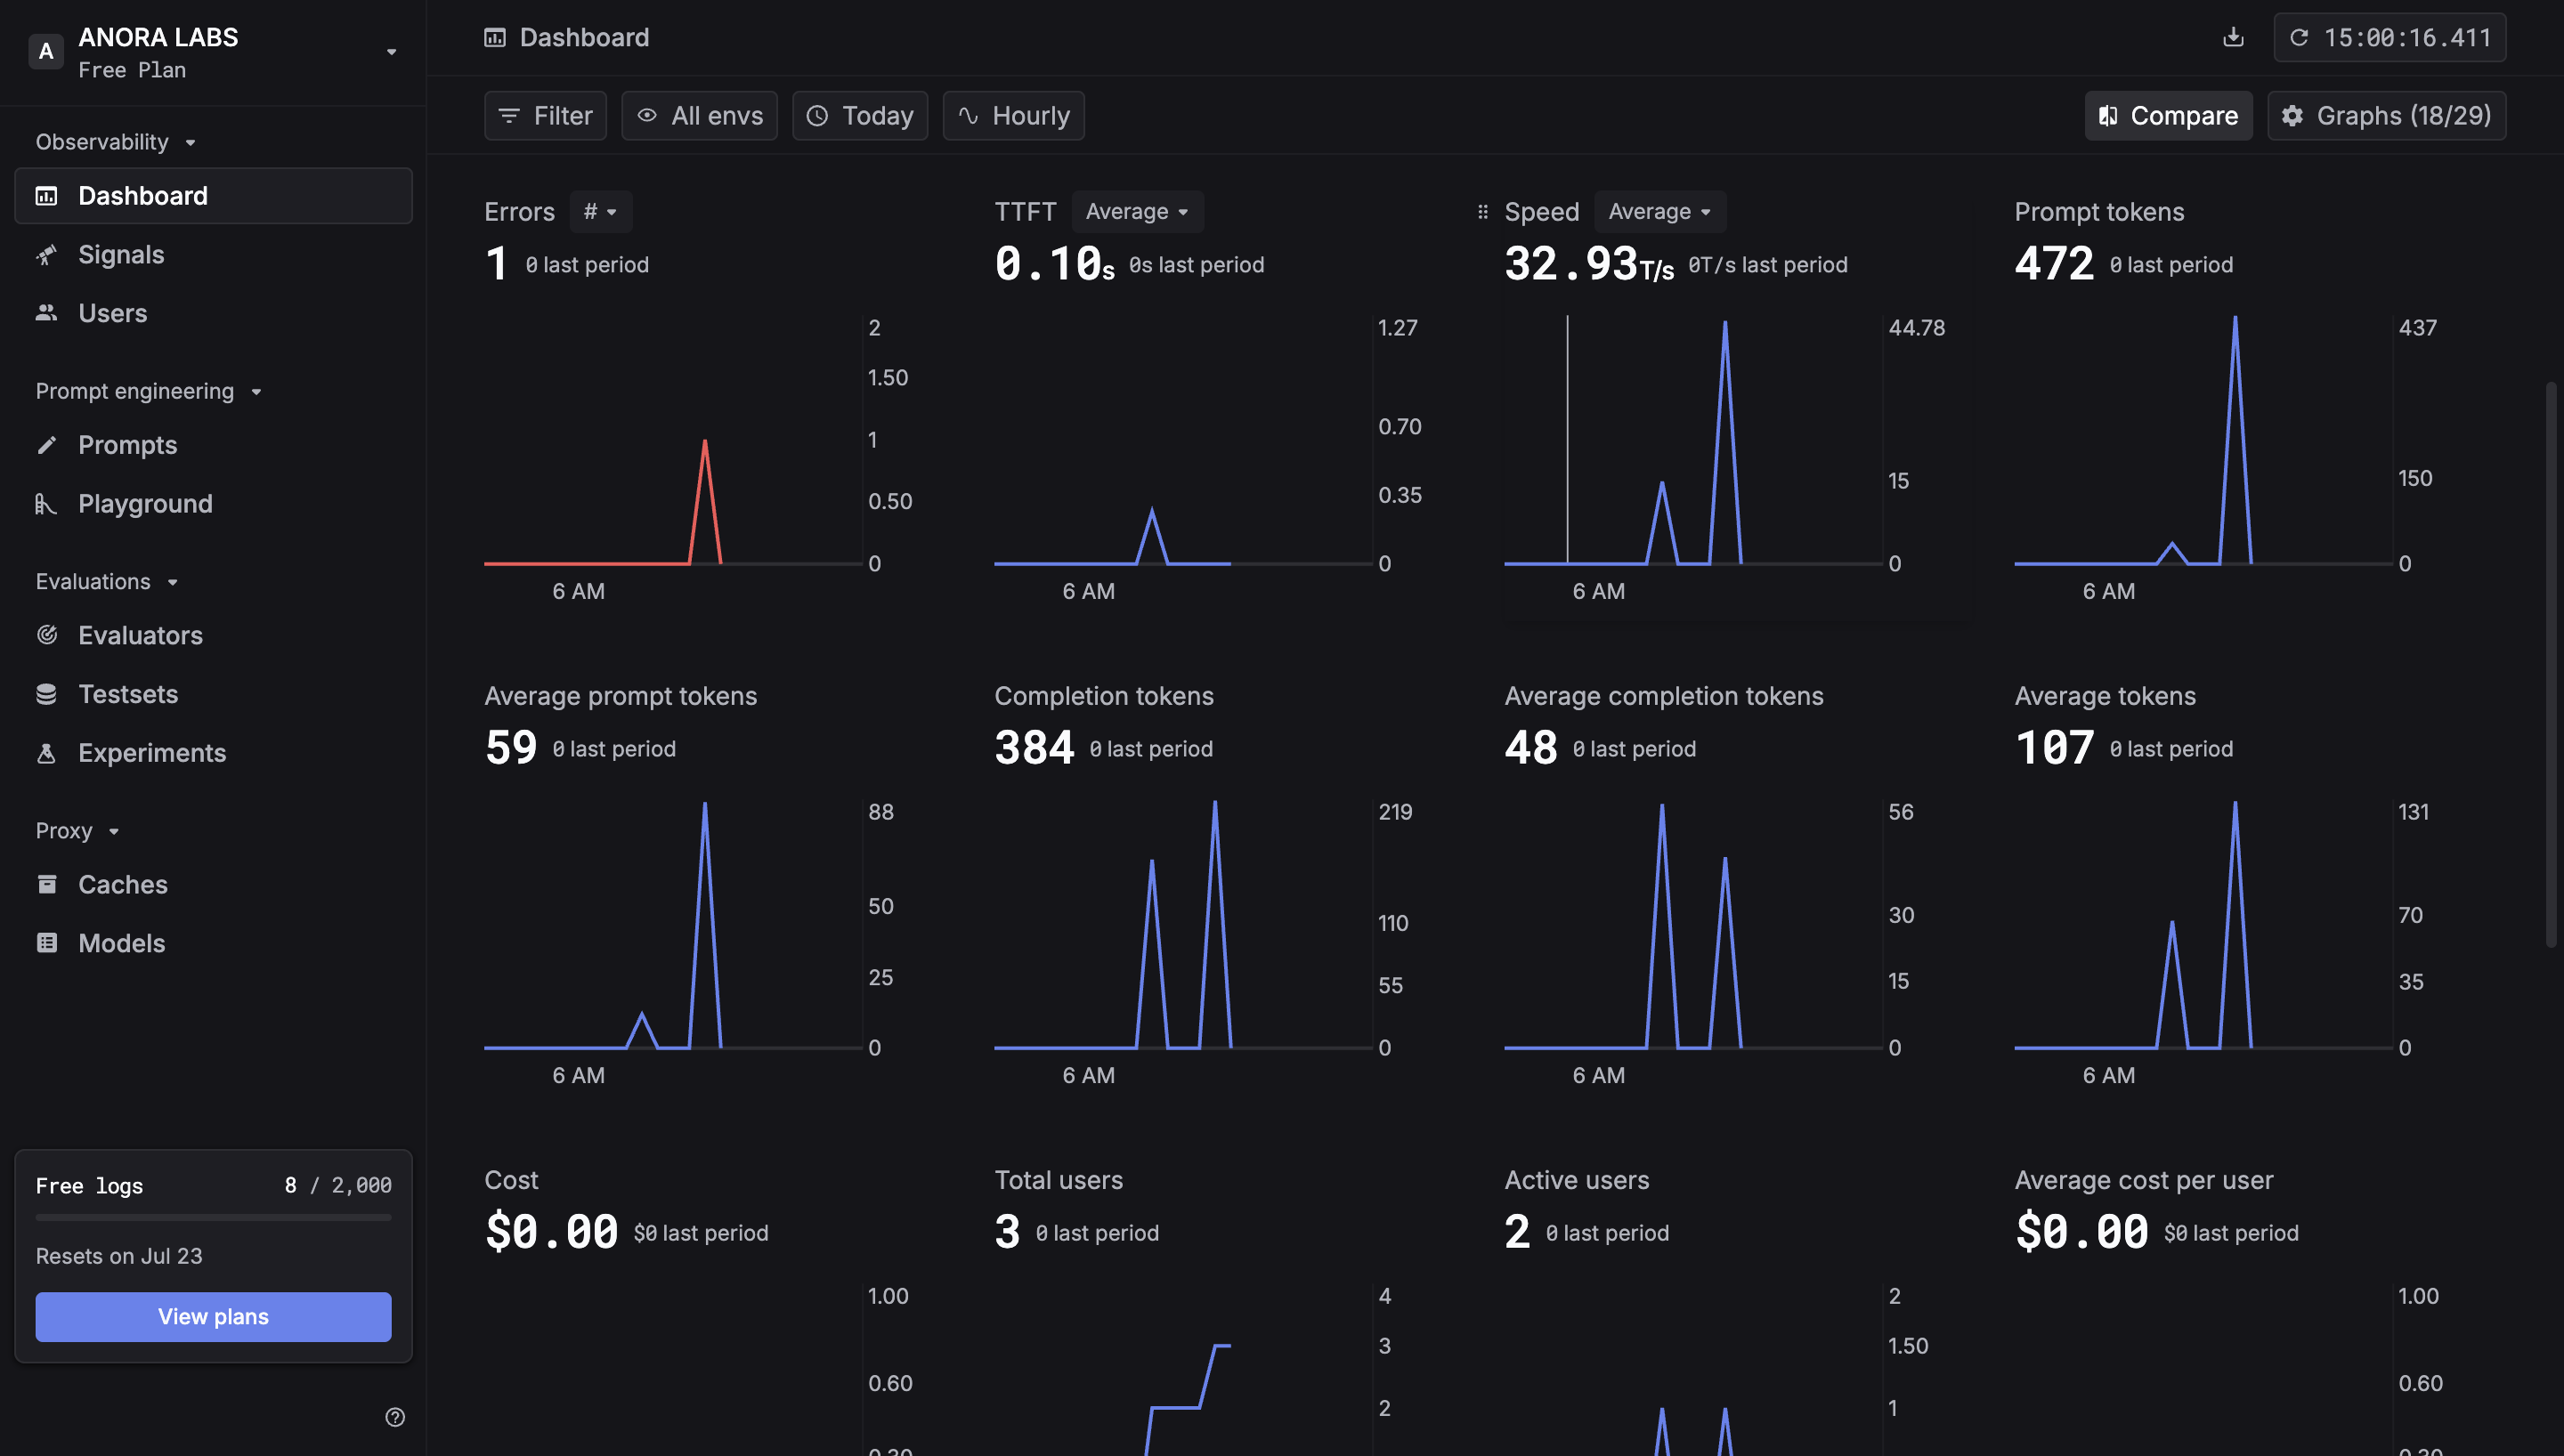This screenshot has height=1456, width=2564.
Task: Click the Free logs usage progress bar
Action: click(x=213, y=1218)
